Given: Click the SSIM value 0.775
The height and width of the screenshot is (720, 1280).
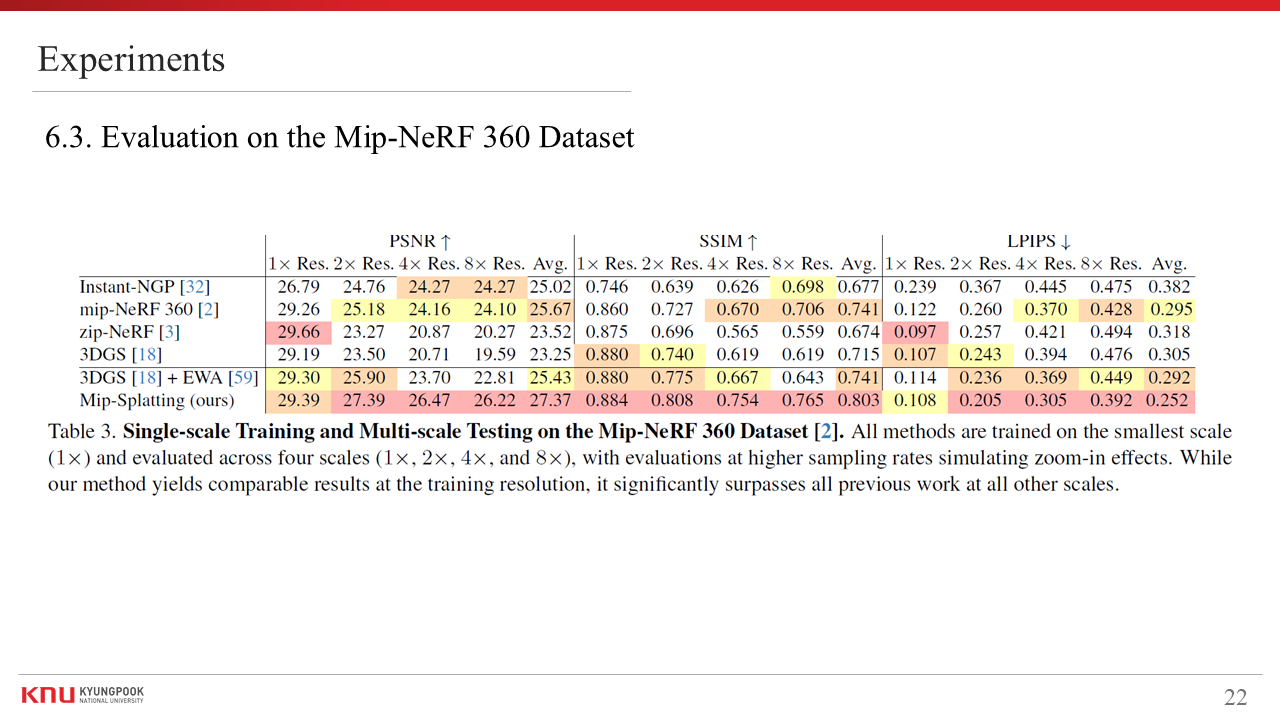Looking at the screenshot, I should [672, 377].
